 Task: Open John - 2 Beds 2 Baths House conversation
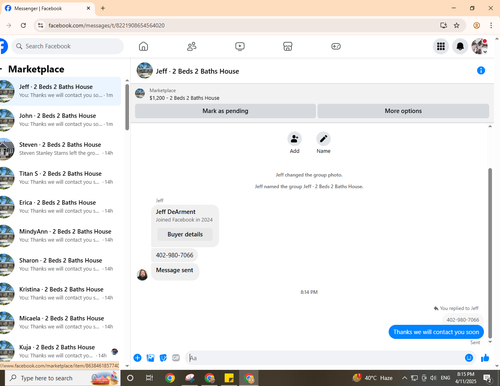[x=60, y=120]
